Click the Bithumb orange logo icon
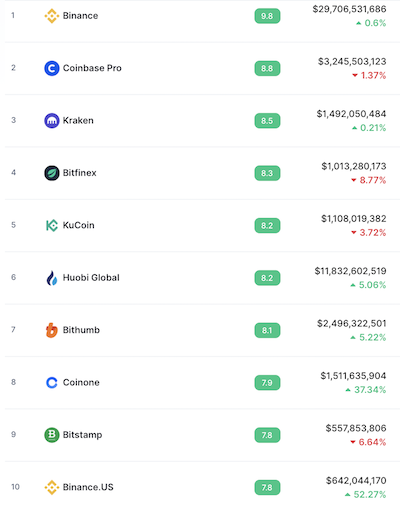Image resolution: width=400 pixels, height=510 pixels. 52,330
